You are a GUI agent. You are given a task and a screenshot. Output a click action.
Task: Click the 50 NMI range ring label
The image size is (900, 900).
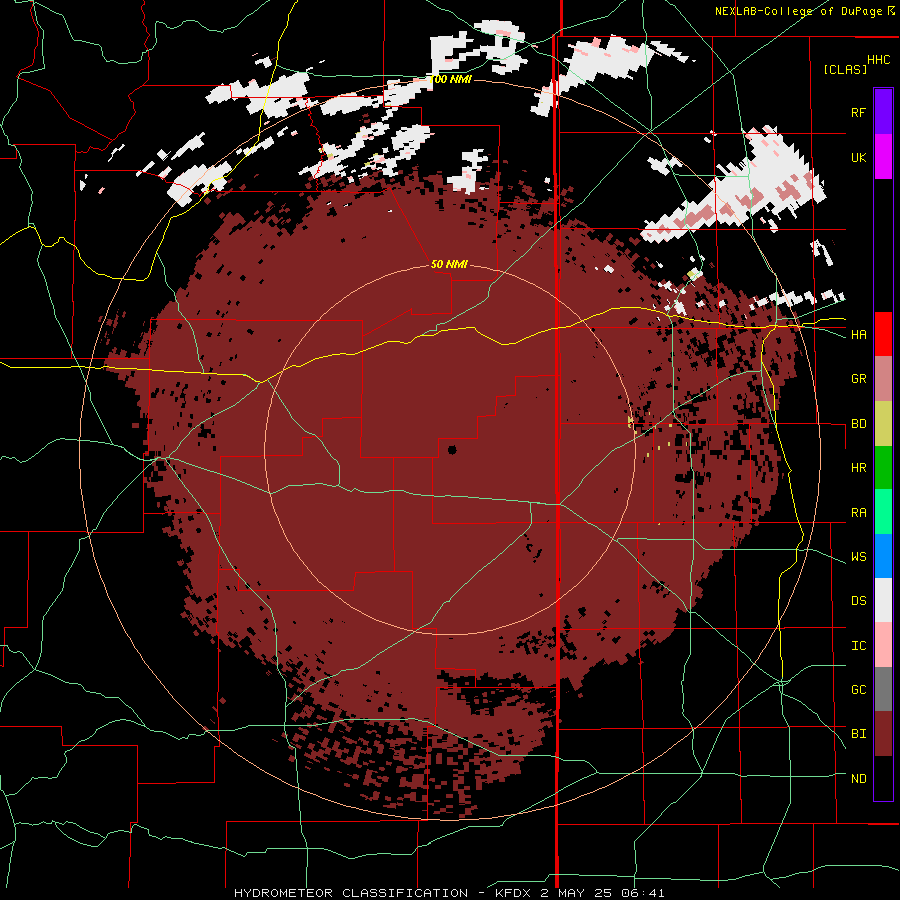(449, 264)
